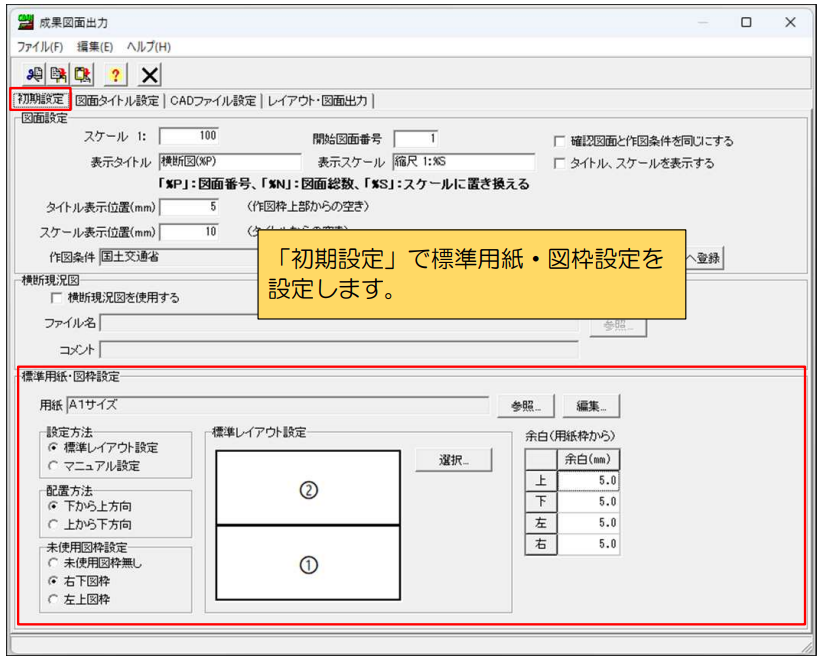
Task: Click the 右 margin value cell
Action: pyautogui.click(x=588, y=544)
